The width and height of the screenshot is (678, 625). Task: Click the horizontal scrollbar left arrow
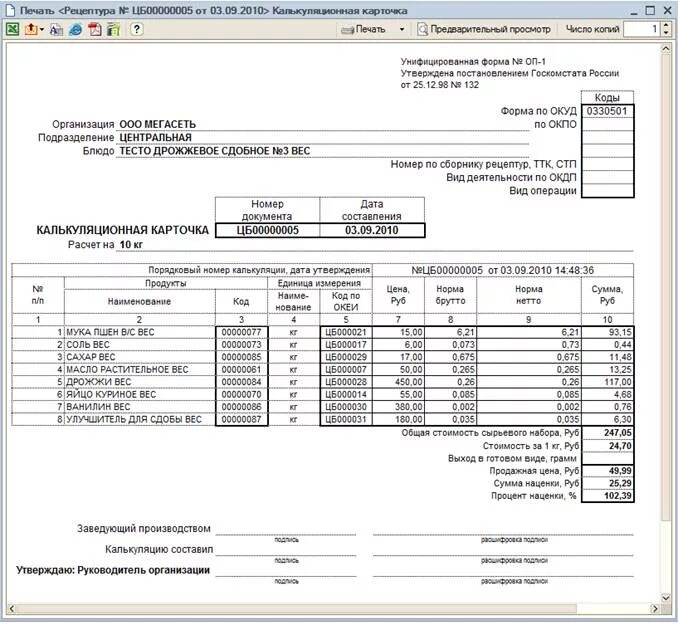tap(12, 609)
